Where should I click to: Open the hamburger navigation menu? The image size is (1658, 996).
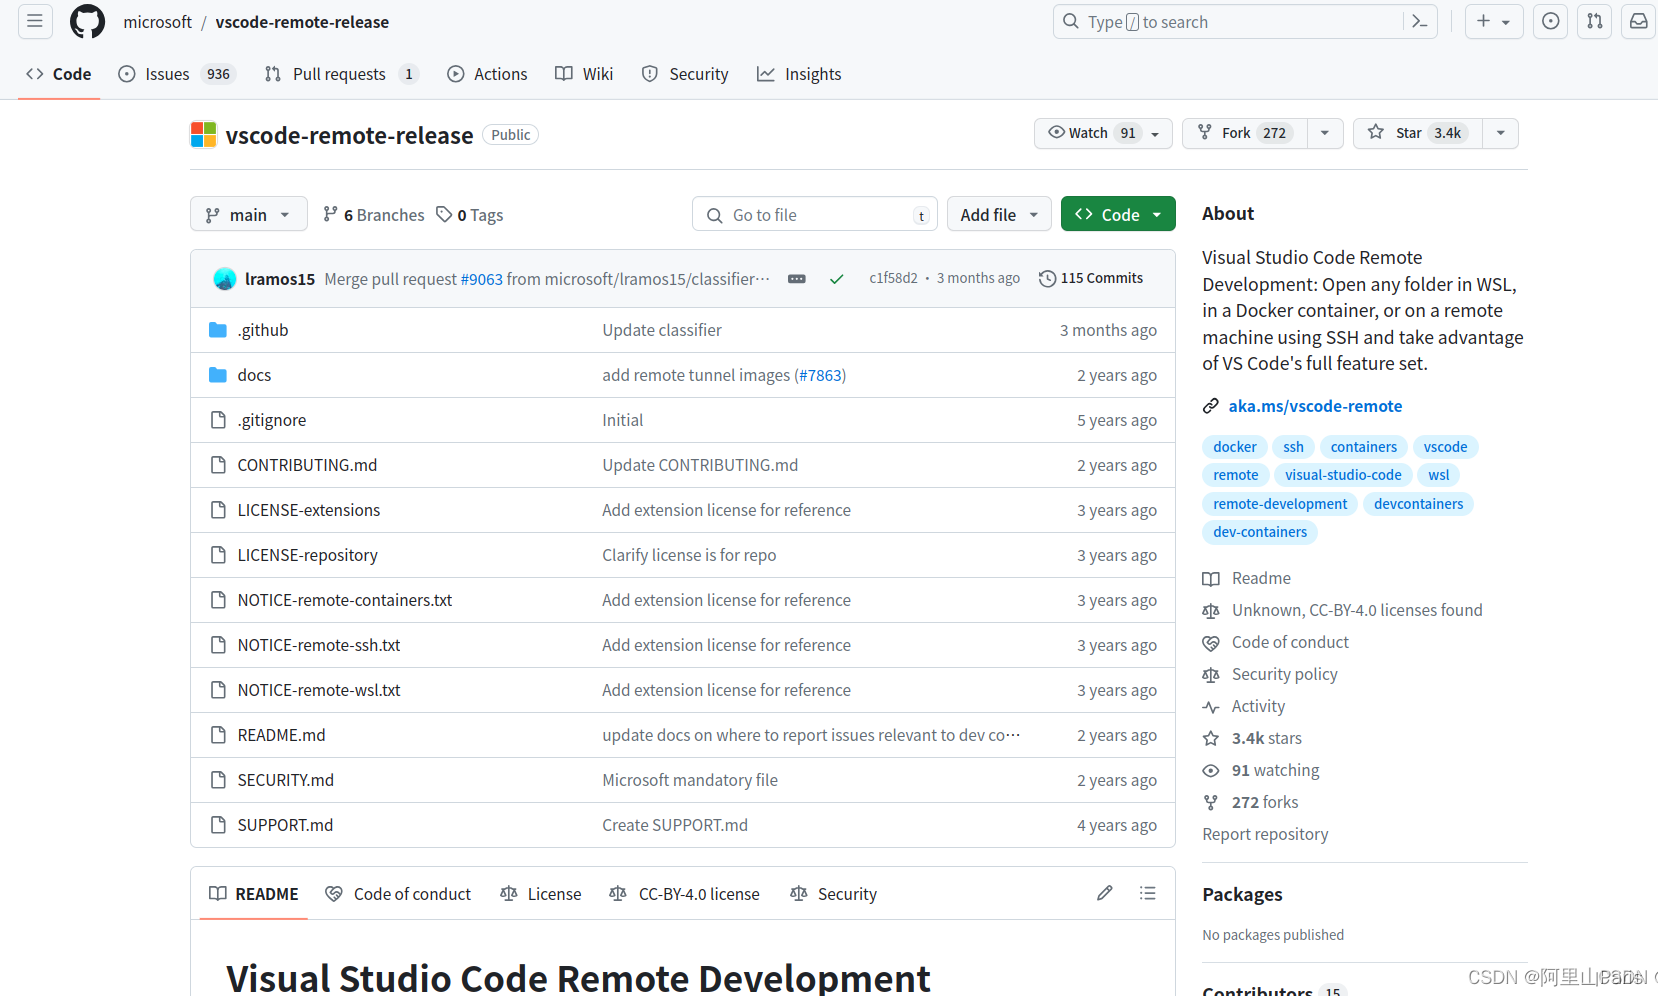click(x=35, y=21)
